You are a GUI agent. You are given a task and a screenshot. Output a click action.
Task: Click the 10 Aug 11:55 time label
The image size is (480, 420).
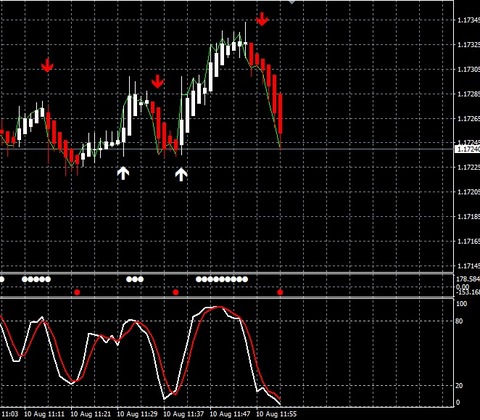(x=276, y=414)
